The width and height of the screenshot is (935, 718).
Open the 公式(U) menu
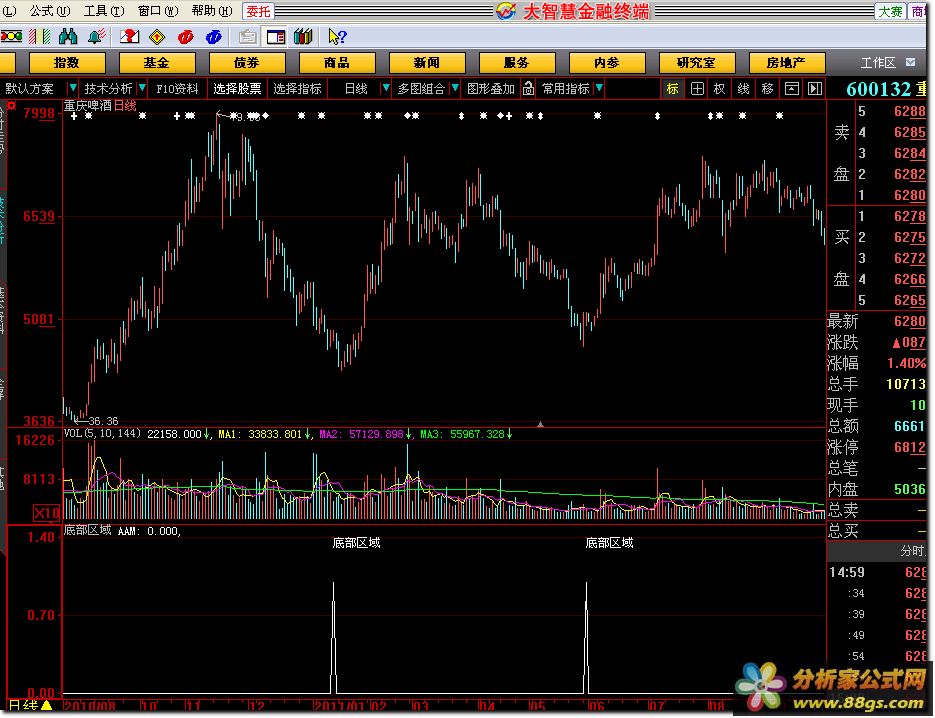pyautogui.click(x=50, y=11)
